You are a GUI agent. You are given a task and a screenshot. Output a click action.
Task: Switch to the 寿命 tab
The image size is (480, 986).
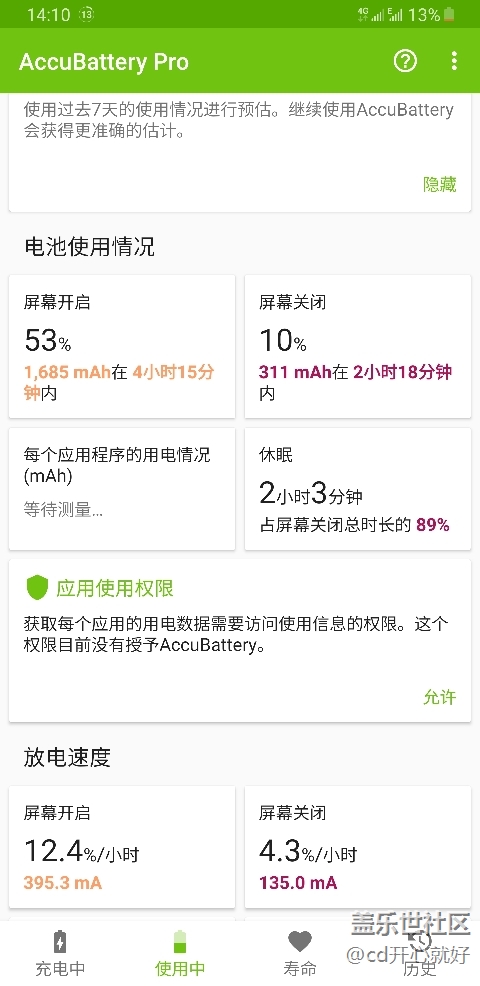[x=299, y=951]
